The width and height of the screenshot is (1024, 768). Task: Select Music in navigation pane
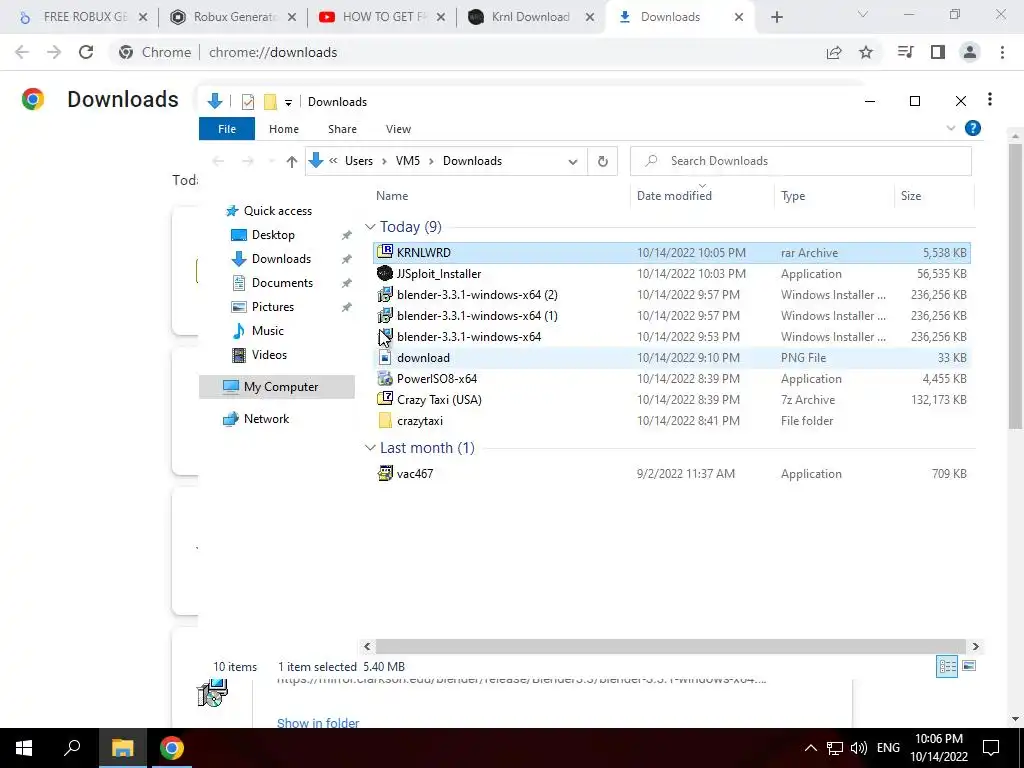coord(268,331)
